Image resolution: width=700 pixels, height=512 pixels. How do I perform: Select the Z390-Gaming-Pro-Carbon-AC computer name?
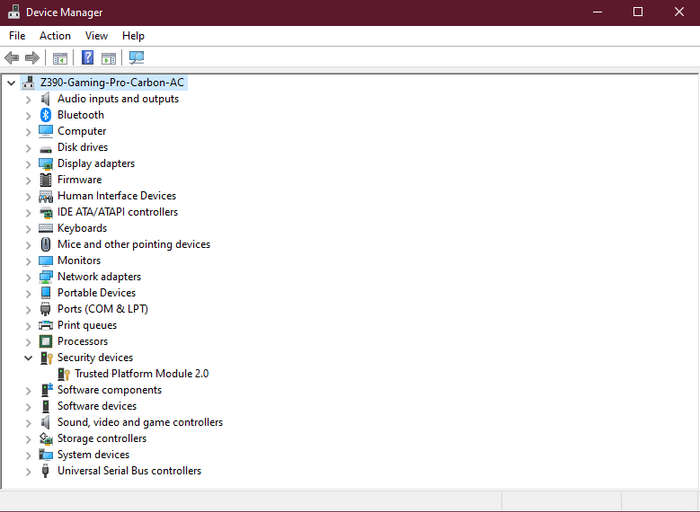click(x=112, y=83)
